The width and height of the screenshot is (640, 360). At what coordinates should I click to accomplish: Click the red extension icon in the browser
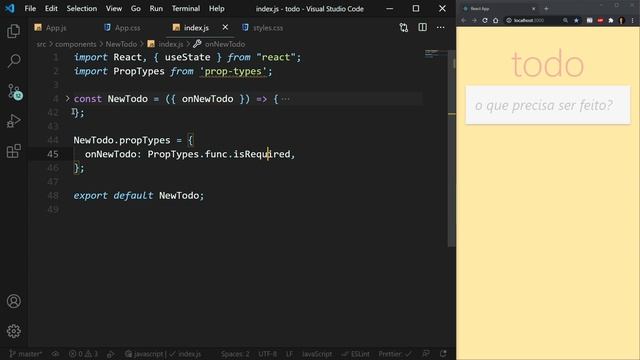click(x=600, y=20)
